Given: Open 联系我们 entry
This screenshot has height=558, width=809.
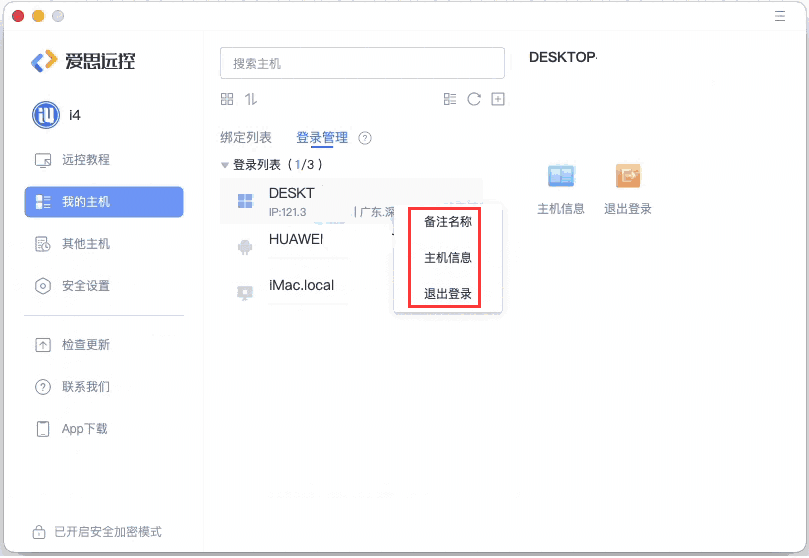Looking at the screenshot, I should (x=86, y=387).
